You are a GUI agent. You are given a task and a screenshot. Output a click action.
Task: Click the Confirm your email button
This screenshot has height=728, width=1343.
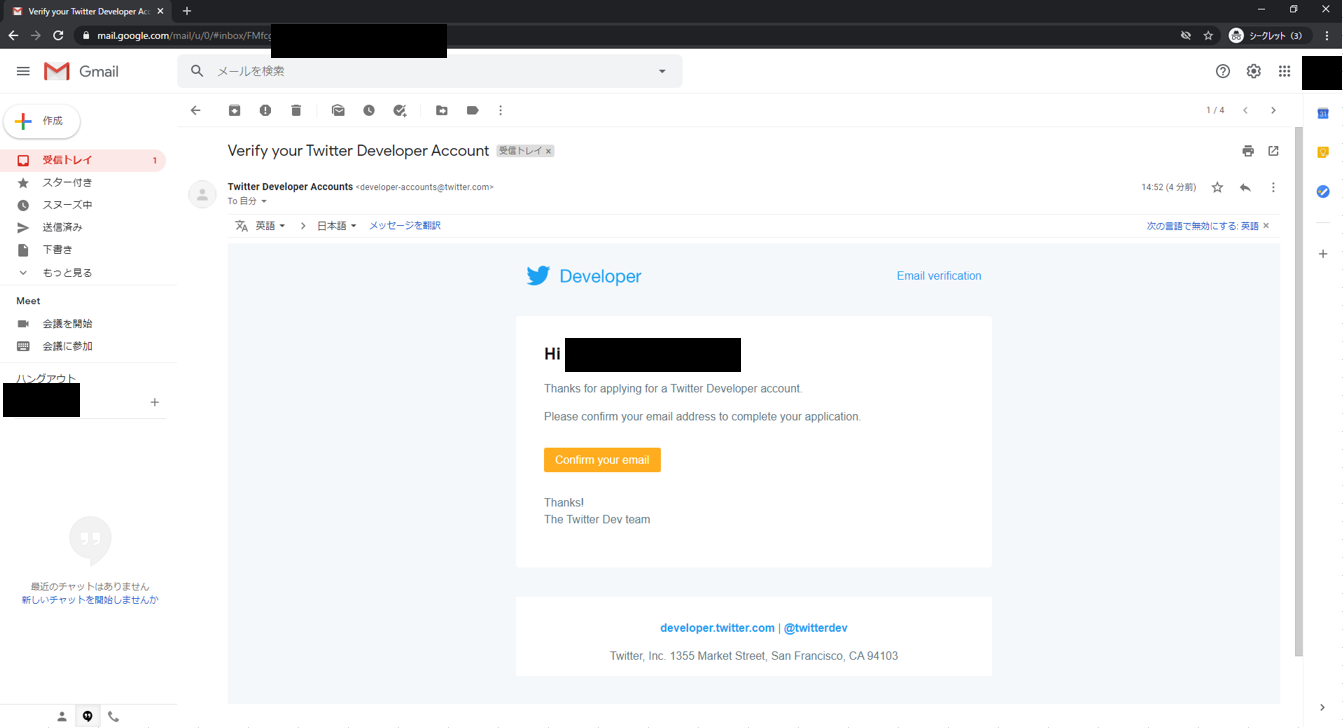point(602,460)
